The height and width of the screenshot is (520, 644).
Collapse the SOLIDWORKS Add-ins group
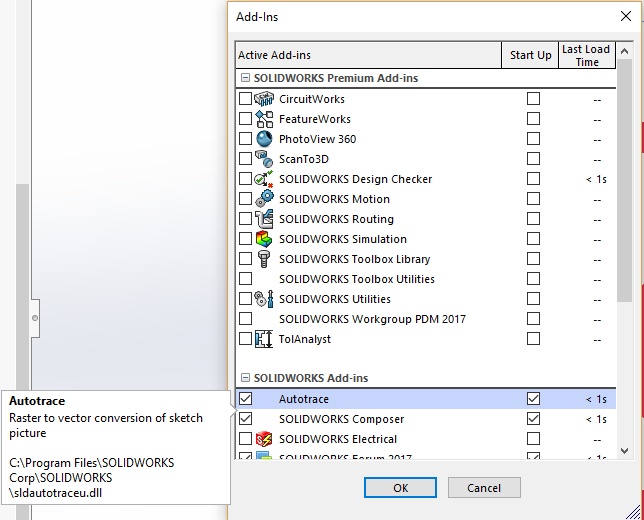[245, 377]
